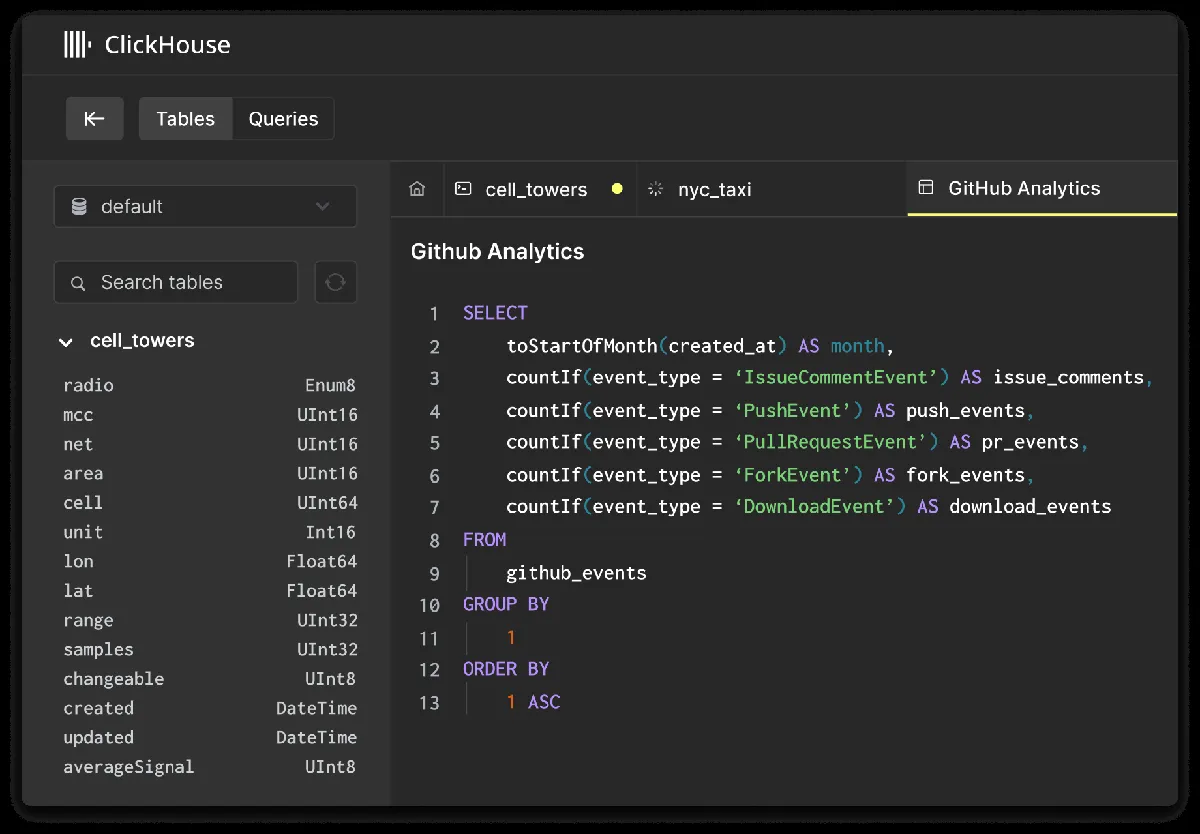Select the net column row
This screenshot has height=834, width=1200.
click(210, 444)
